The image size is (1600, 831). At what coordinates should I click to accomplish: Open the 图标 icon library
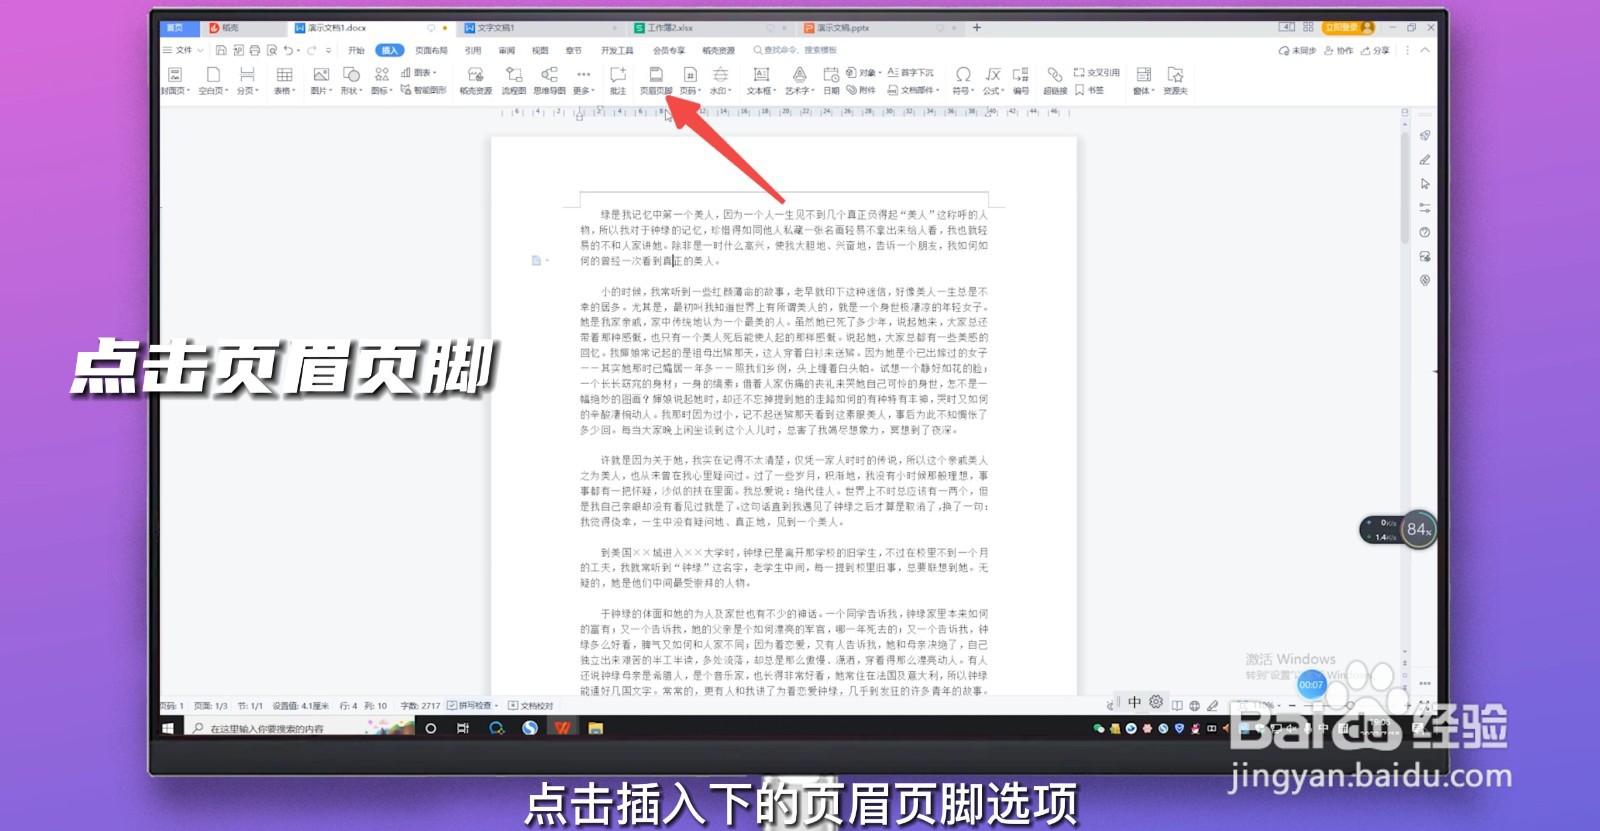point(382,81)
